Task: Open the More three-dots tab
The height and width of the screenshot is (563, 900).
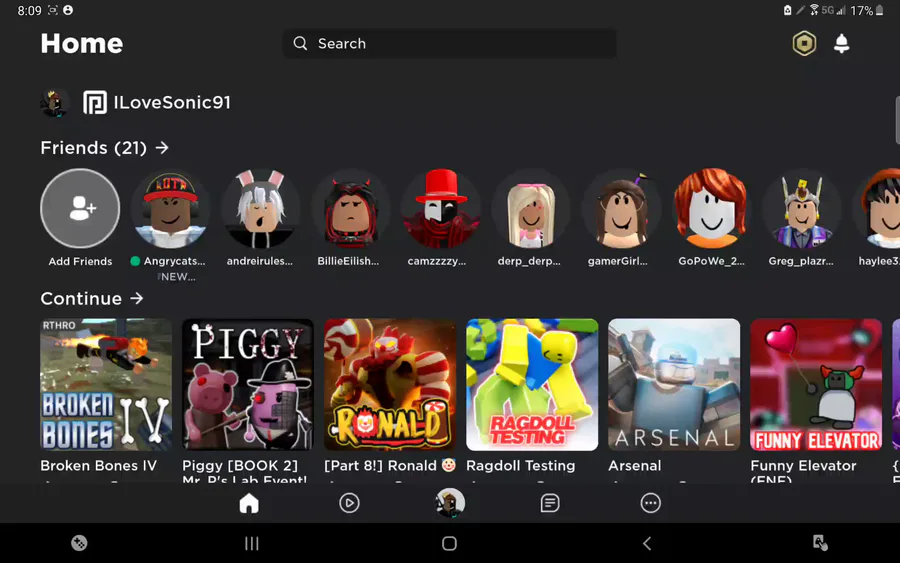Action: click(650, 503)
